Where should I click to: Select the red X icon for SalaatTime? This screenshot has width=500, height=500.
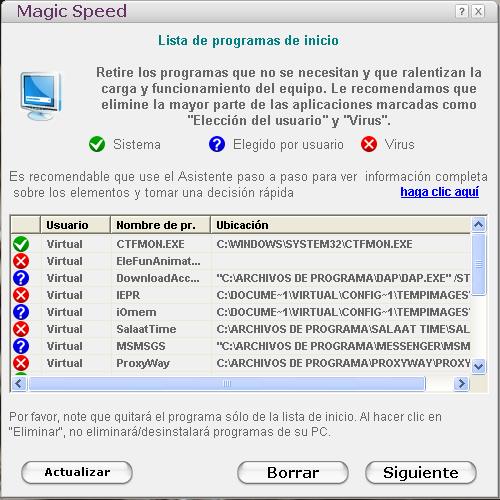[21, 329]
